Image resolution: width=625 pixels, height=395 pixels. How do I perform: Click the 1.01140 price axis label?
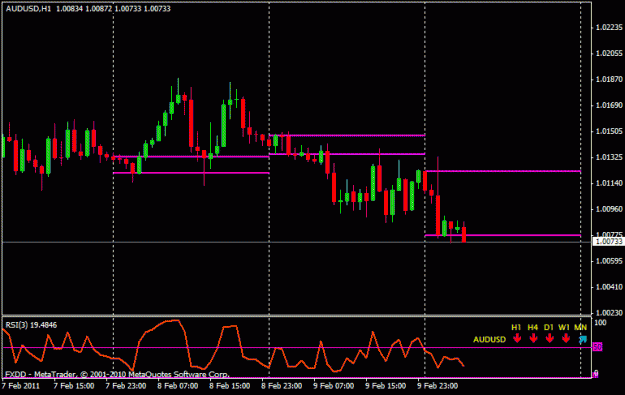609,183
